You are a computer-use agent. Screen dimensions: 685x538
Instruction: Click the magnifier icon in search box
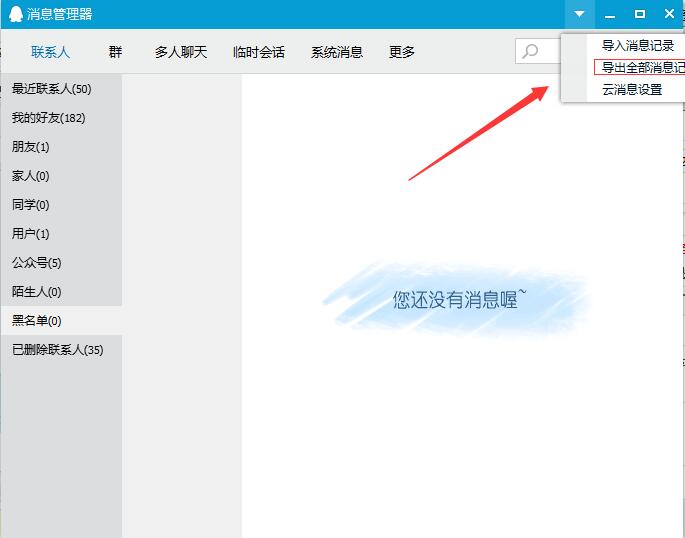(x=530, y=52)
